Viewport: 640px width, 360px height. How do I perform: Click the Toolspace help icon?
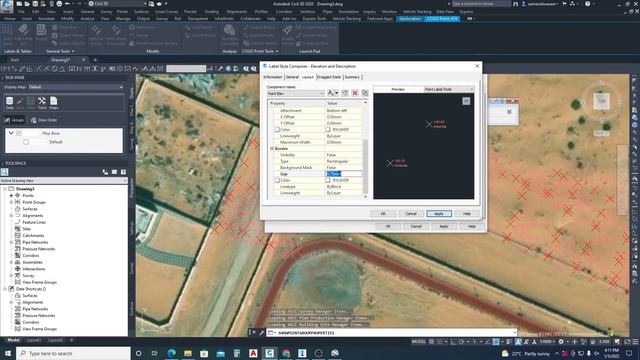click(x=123, y=172)
